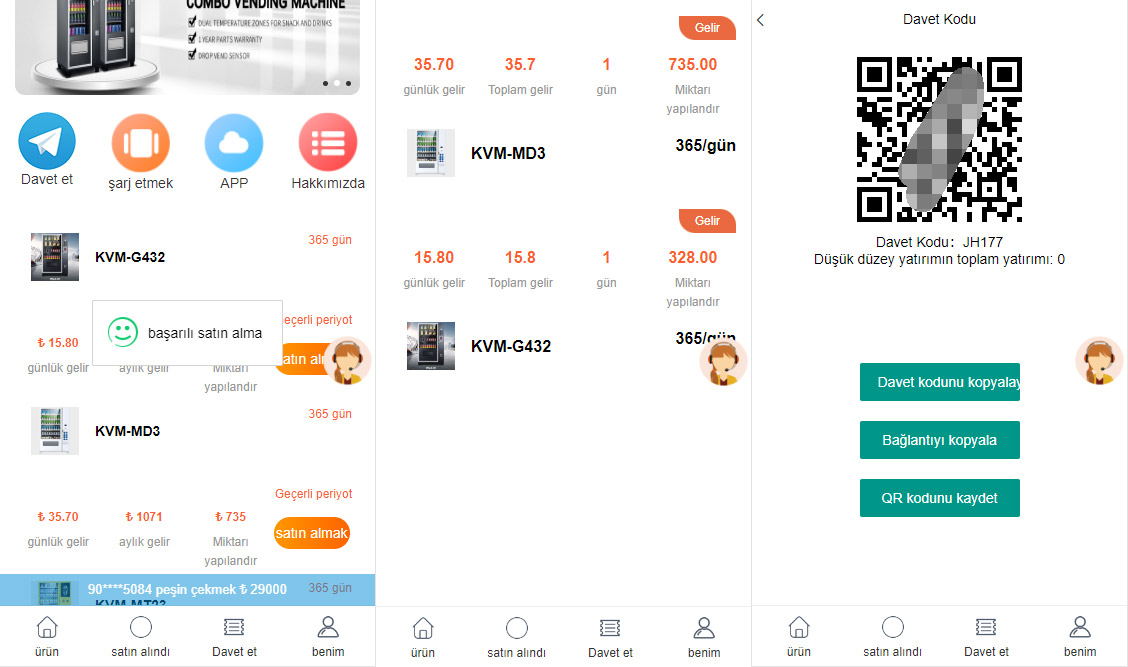
Task: Click '365/gün' next to purchased KVM-MD3
Action: 706,145
